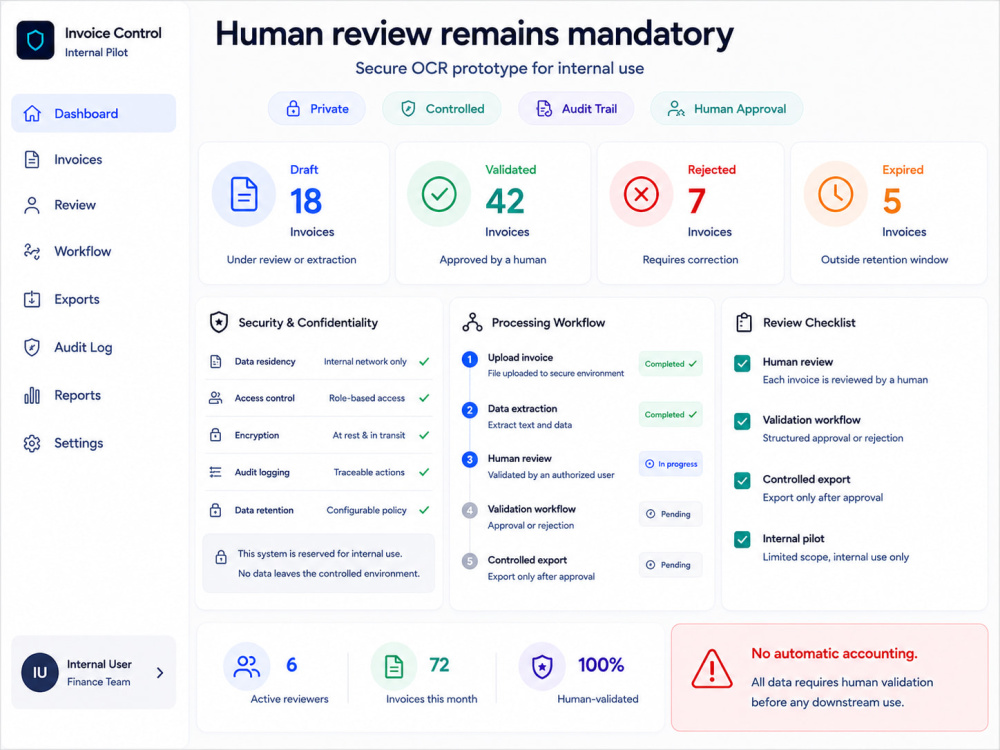Screen dimensions: 1000x750
Task: Open the Exports menu item
Action: pyautogui.click(x=94, y=299)
